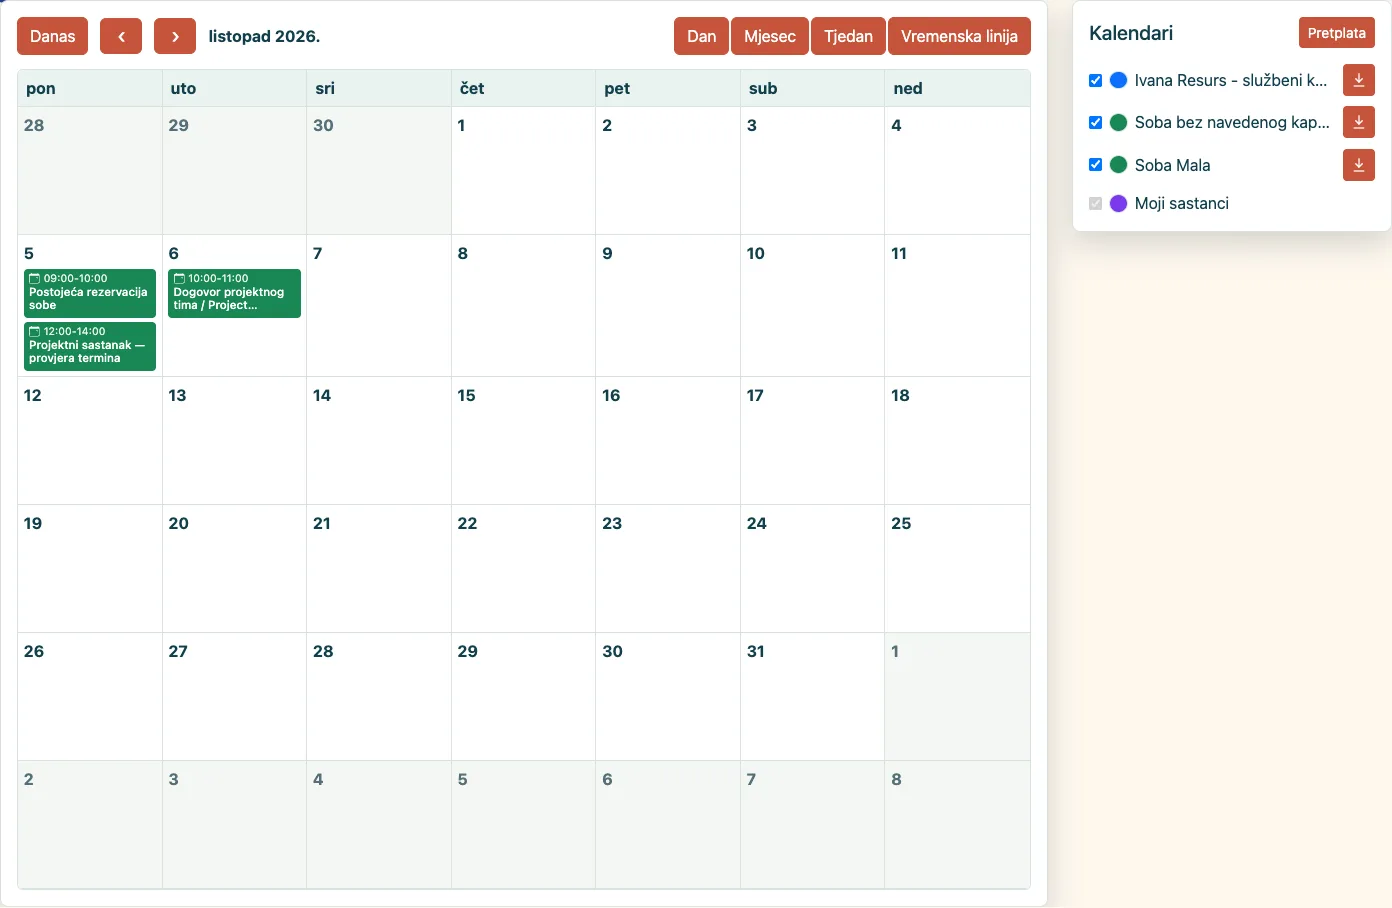The width and height of the screenshot is (1392, 908).
Task: Switch to Mjesec view
Action: point(770,36)
